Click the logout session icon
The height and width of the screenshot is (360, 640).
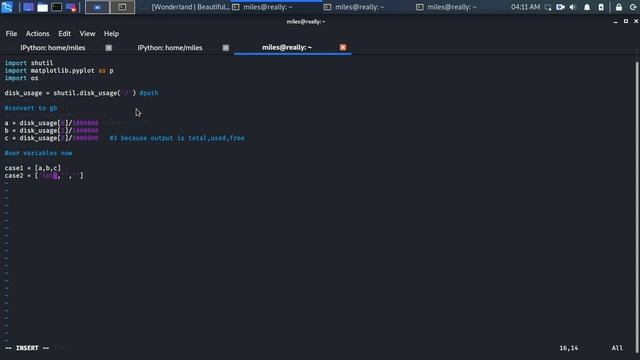pyautogui.click(x=633, y=7)
